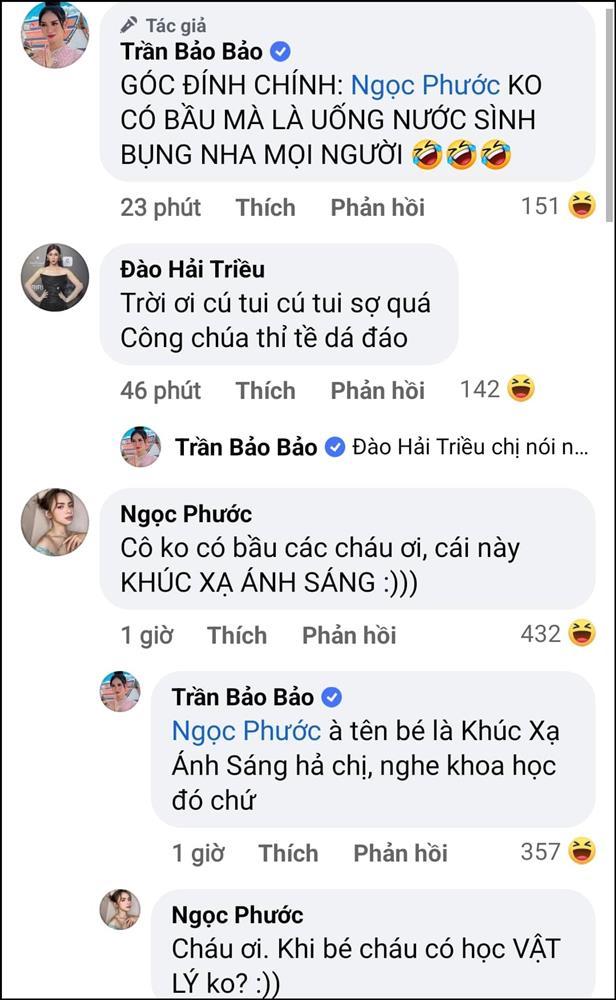616x1000 pixels.
Task: Click the '23 phút' timestamp link
Action: pyautogui.click(x=162, y=207)
